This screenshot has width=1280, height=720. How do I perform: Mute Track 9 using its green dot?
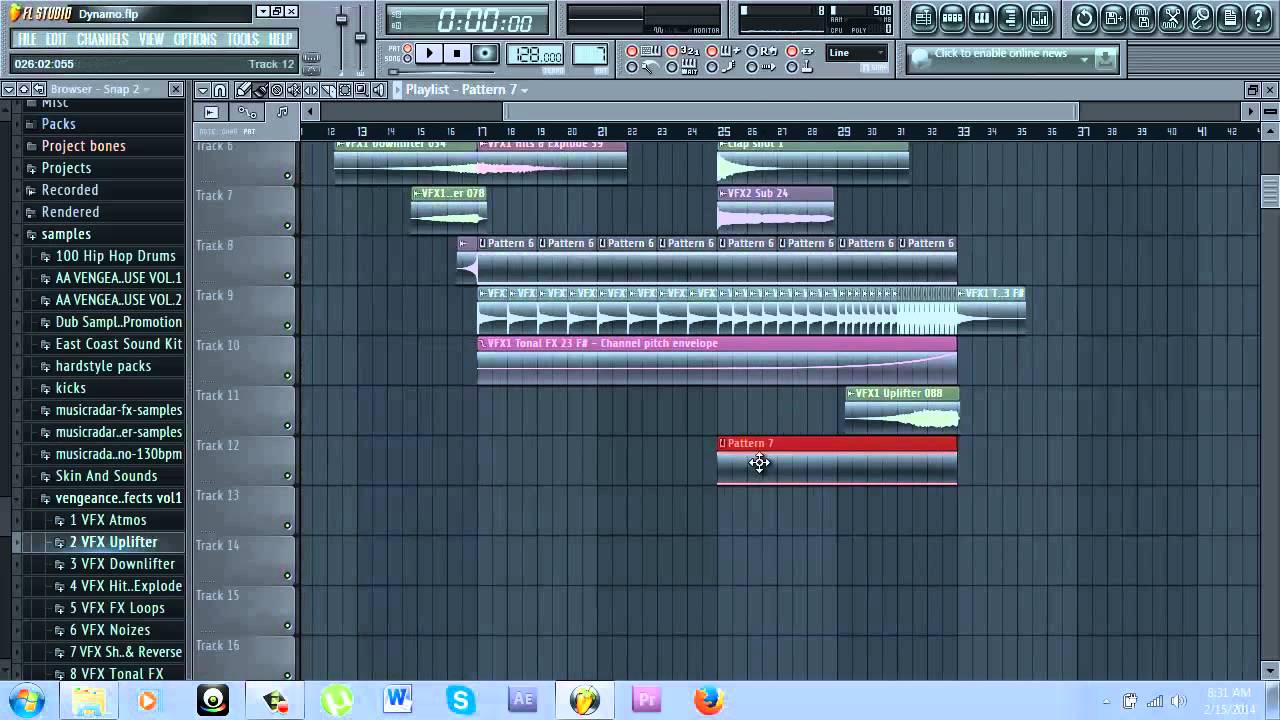tap(287, 326)
